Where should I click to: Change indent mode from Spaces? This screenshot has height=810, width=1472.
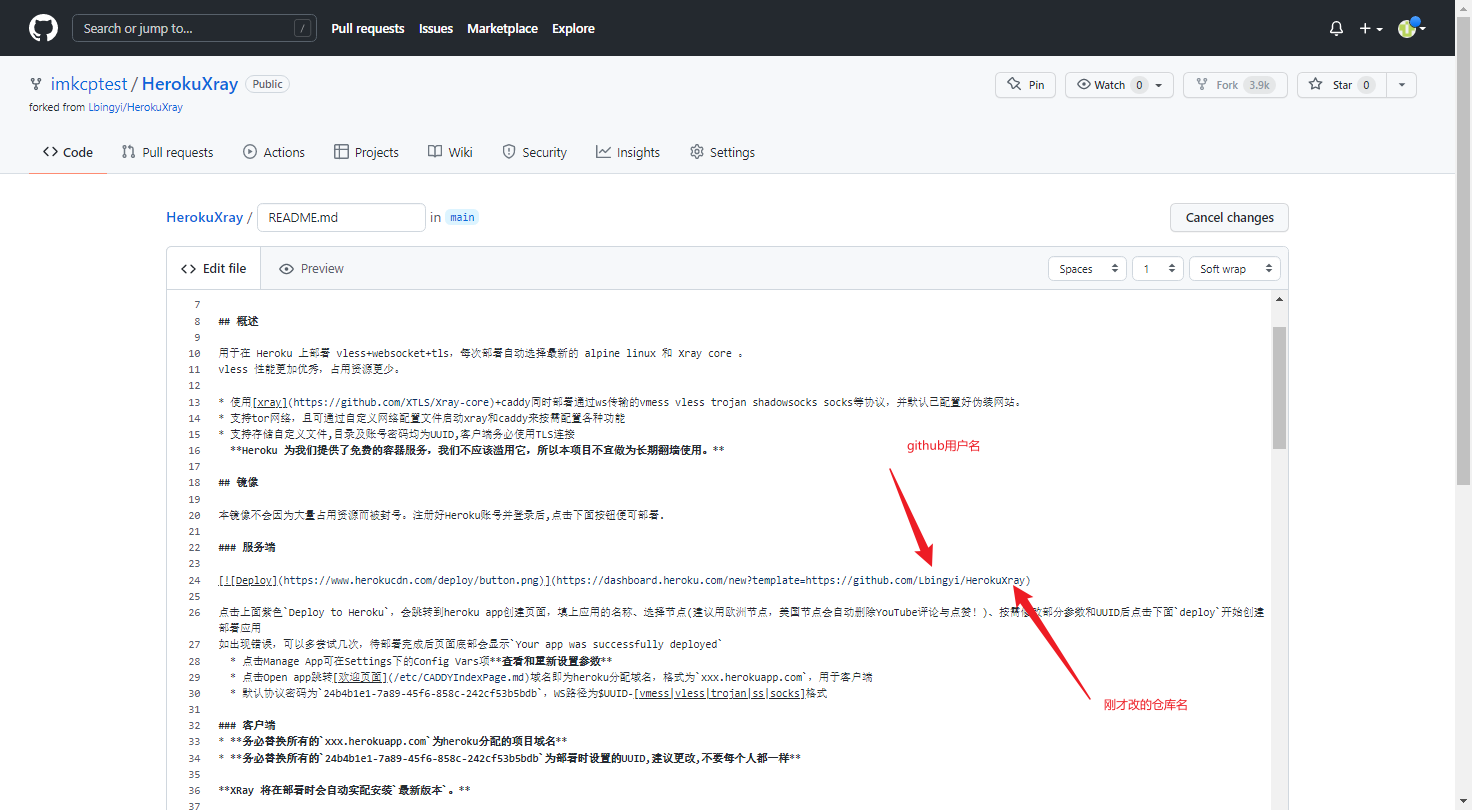tap(1086, 269)
